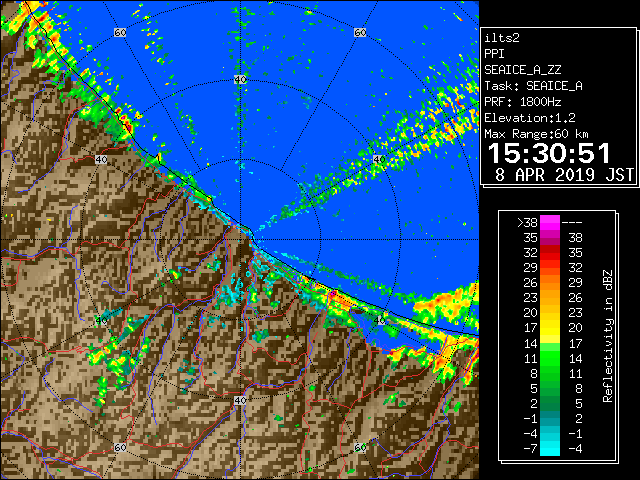Image resolution: width=640 pixels, height=480 pixels.
Task: Click the --- legend entry
Action: pyautogui.click(x=572, y=222)
